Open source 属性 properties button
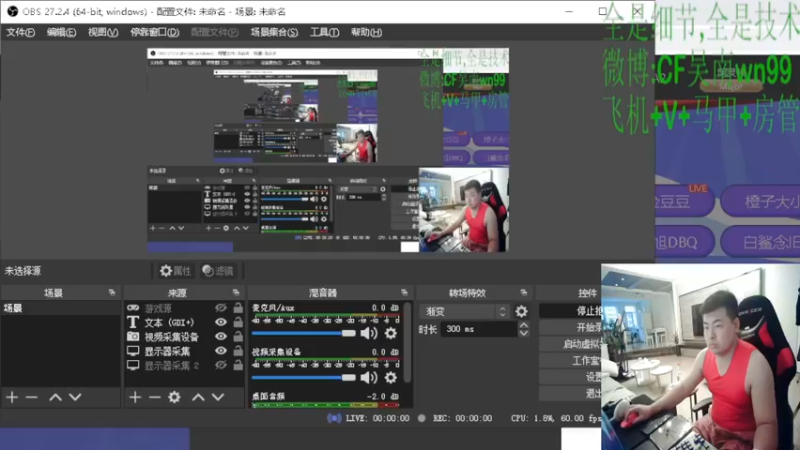The image size is (800, 450). 175,271
